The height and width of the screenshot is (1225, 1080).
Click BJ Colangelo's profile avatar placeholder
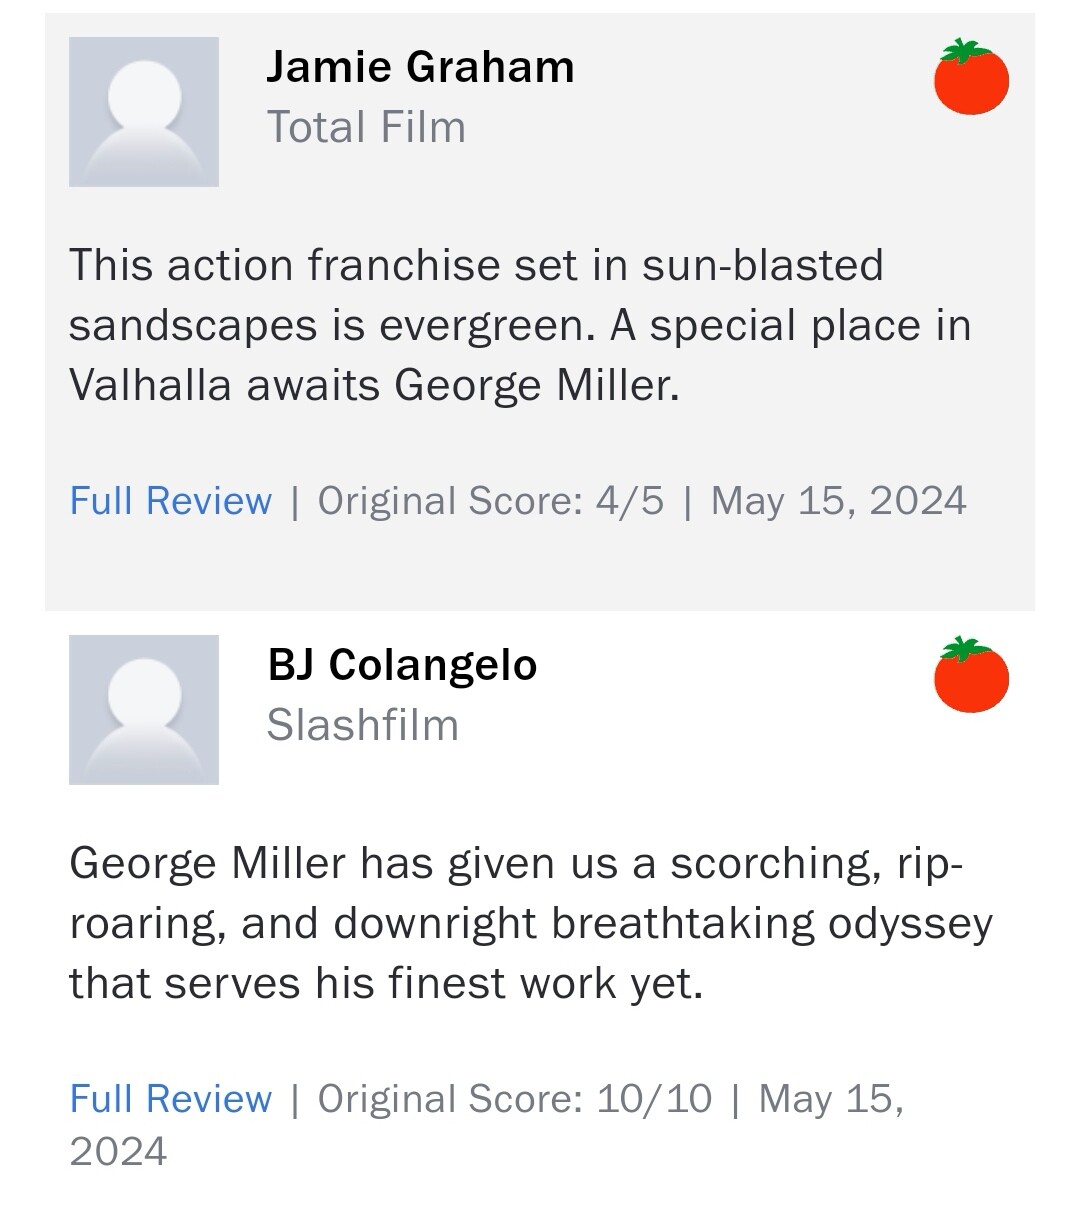(x=144, y=710)
